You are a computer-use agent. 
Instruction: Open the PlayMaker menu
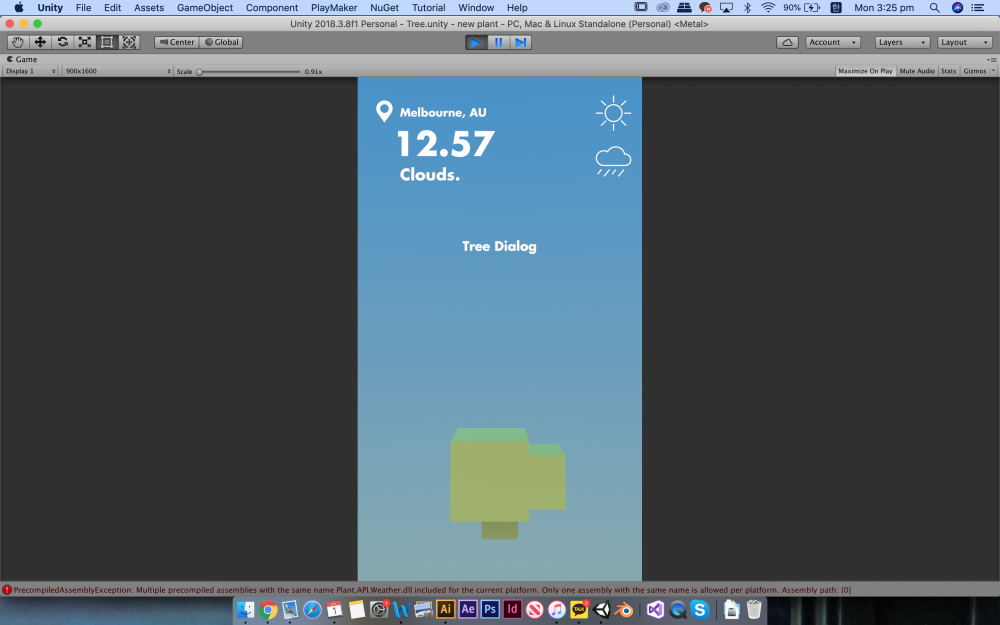[333, 7]
